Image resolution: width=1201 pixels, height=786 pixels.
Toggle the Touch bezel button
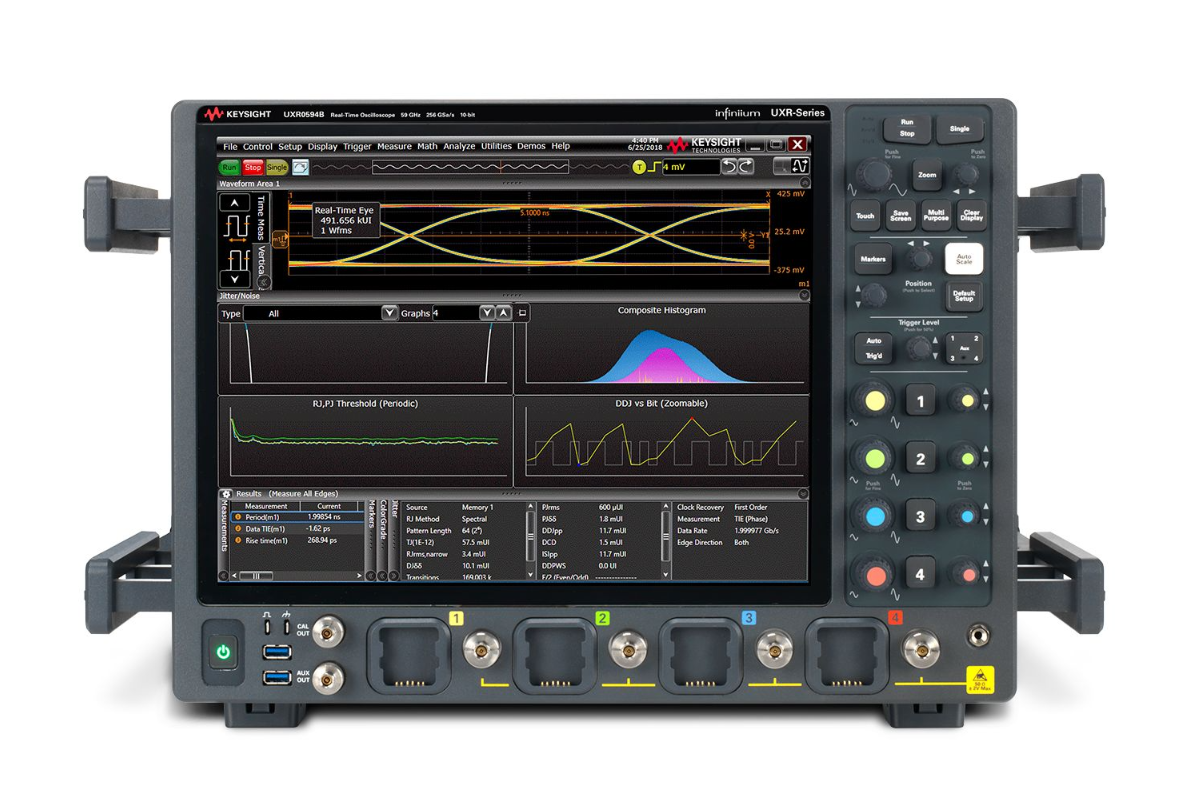pos(864,216)
